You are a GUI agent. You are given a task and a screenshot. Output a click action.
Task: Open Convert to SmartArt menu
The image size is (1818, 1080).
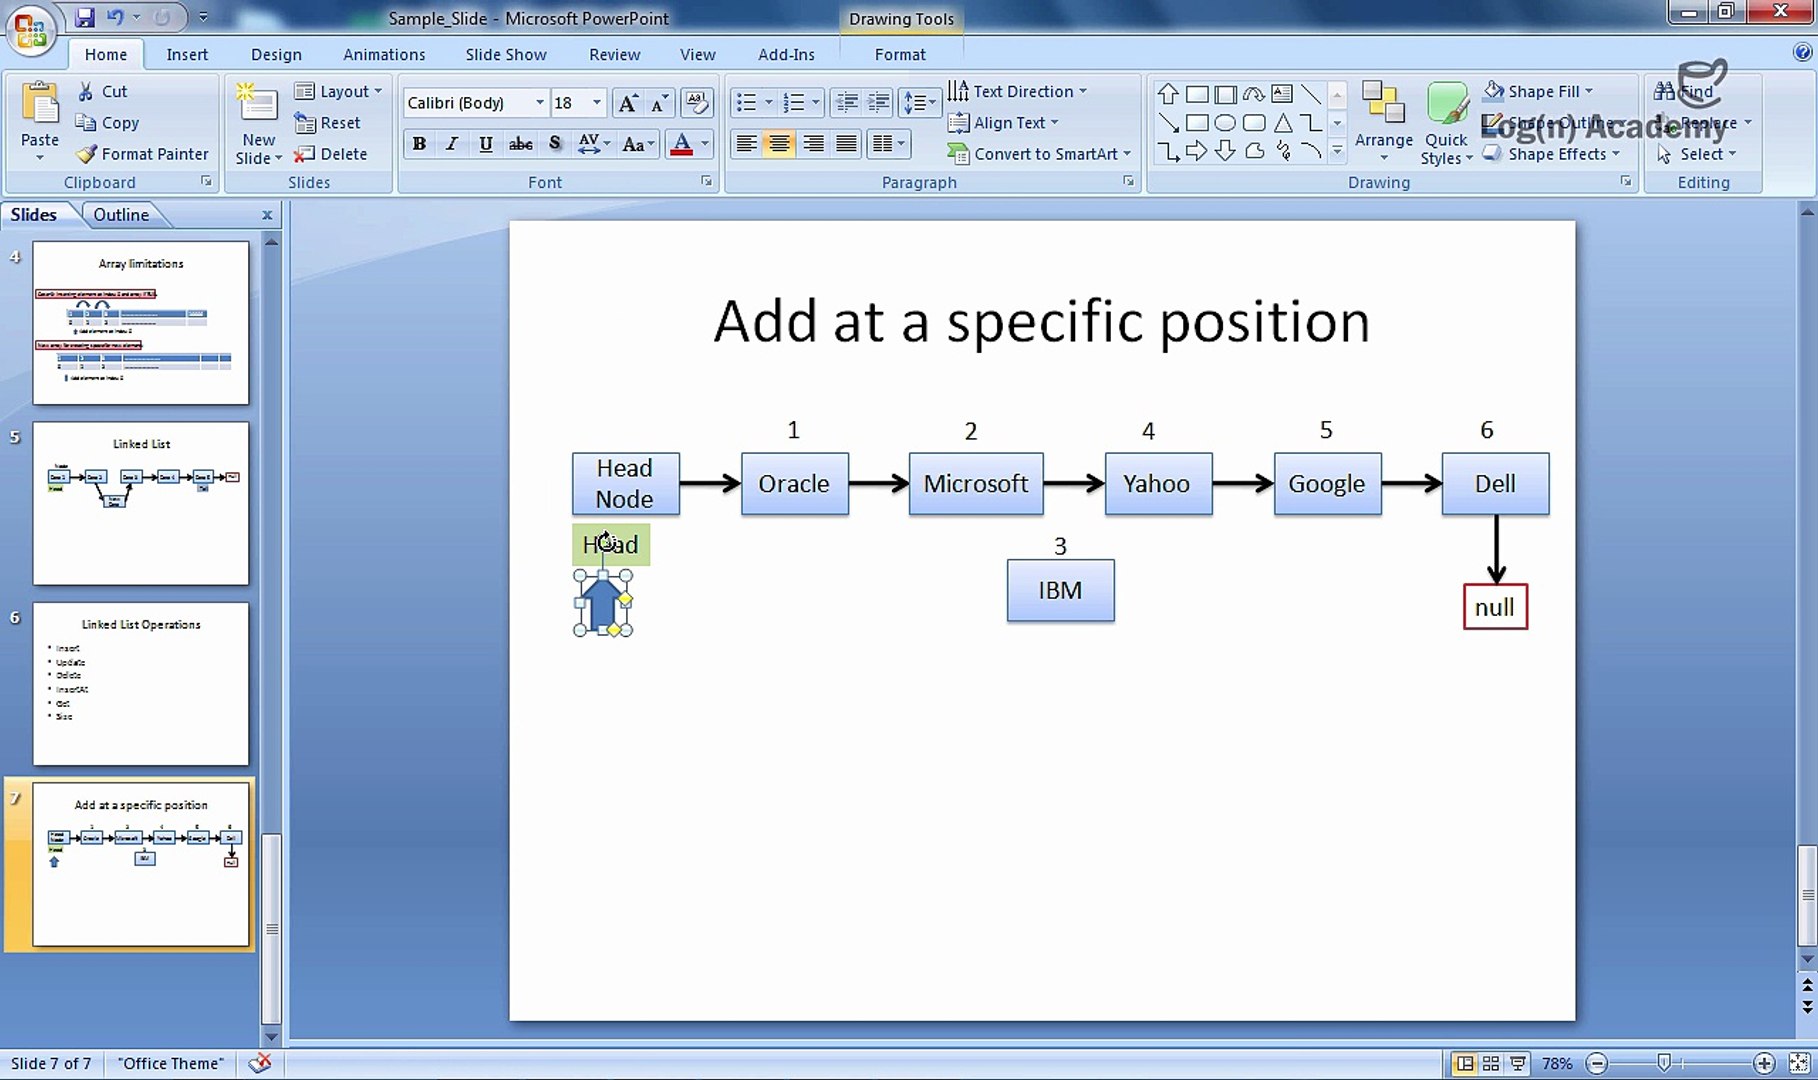click(x=1039, y=153)
